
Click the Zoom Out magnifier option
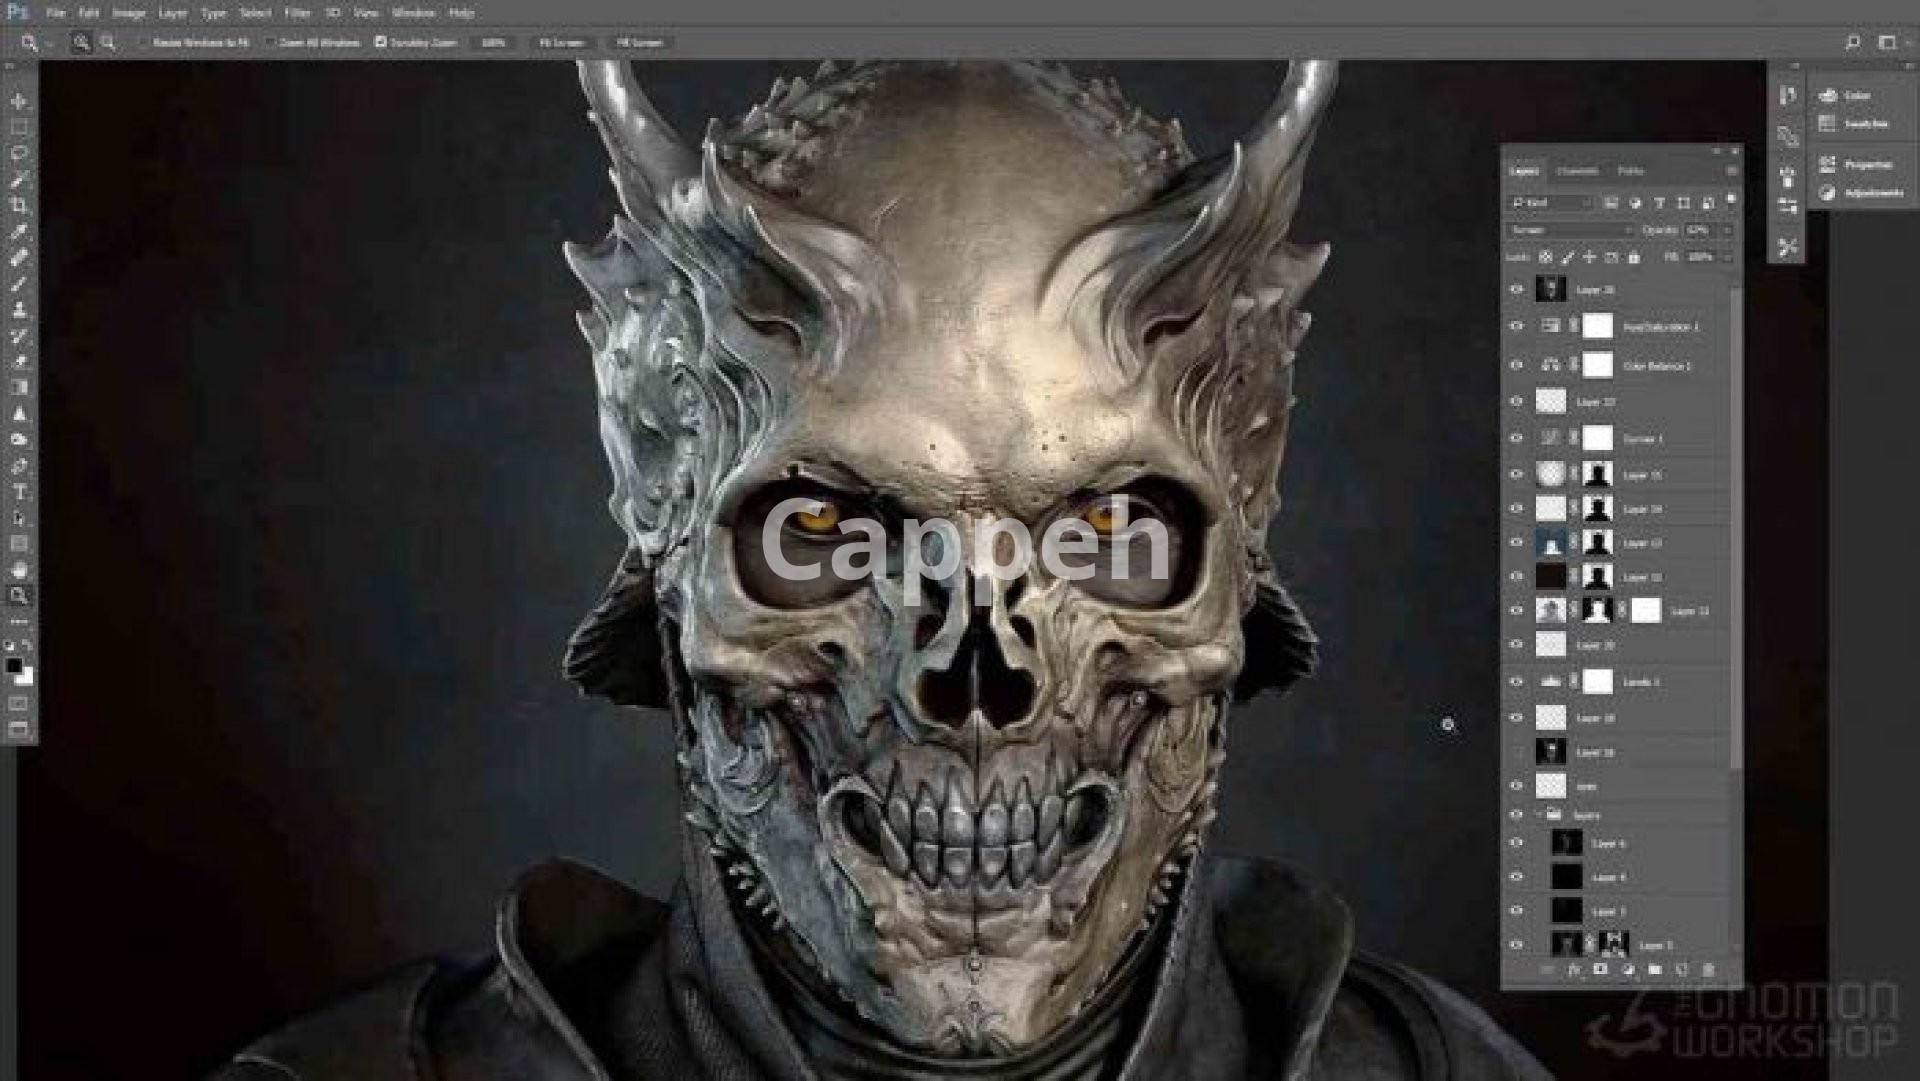(108, 43)
